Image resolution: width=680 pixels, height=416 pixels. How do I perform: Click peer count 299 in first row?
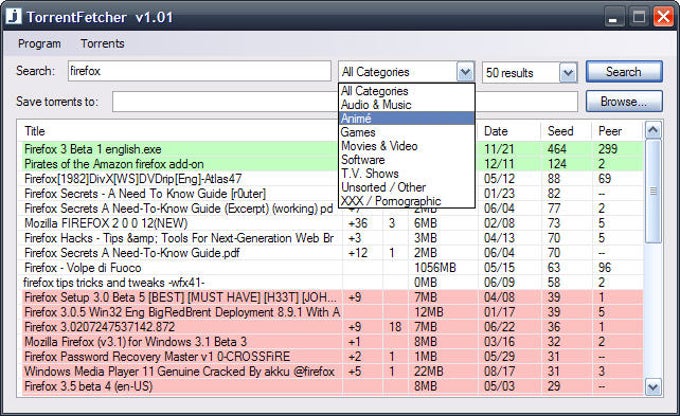pos(608,149)
